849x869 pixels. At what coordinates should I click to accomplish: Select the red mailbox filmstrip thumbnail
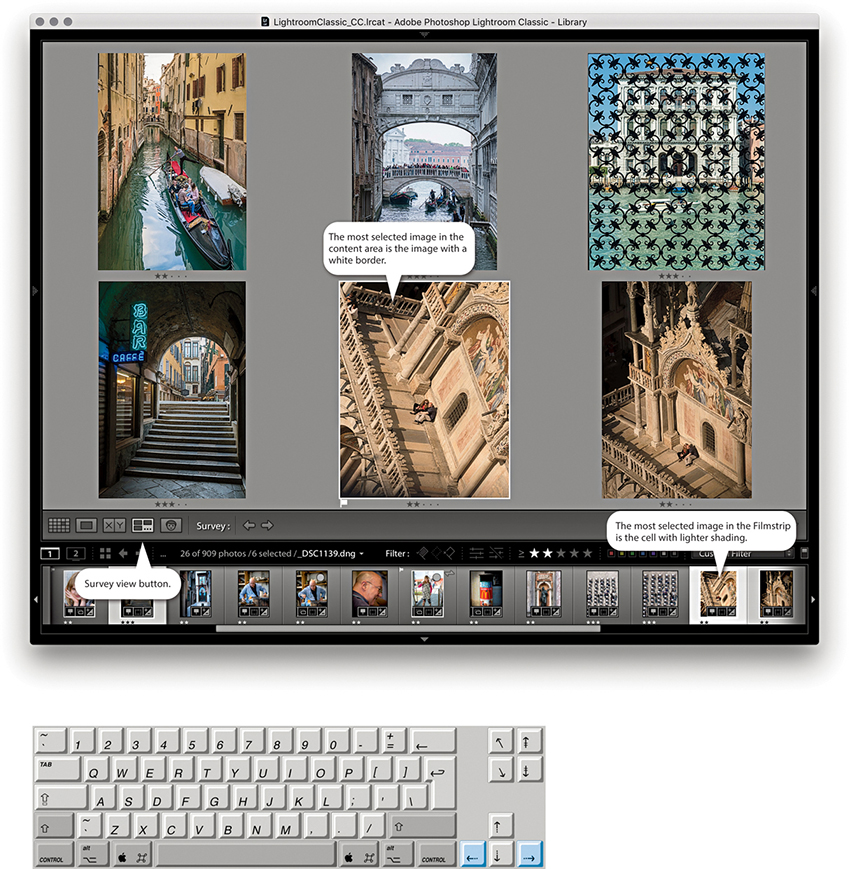pos(486,594)
